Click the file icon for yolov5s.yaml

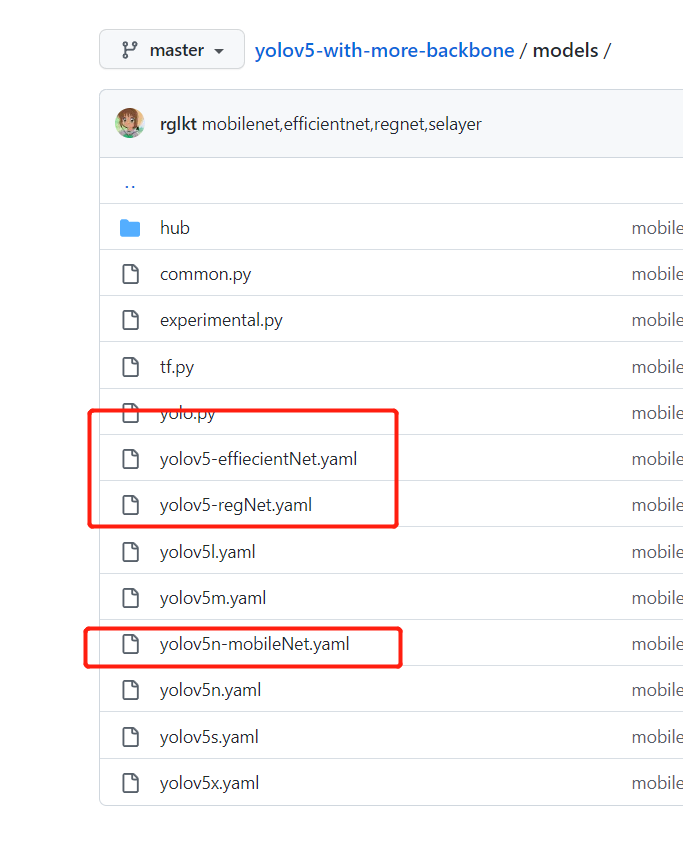click(x=131, y=737)
